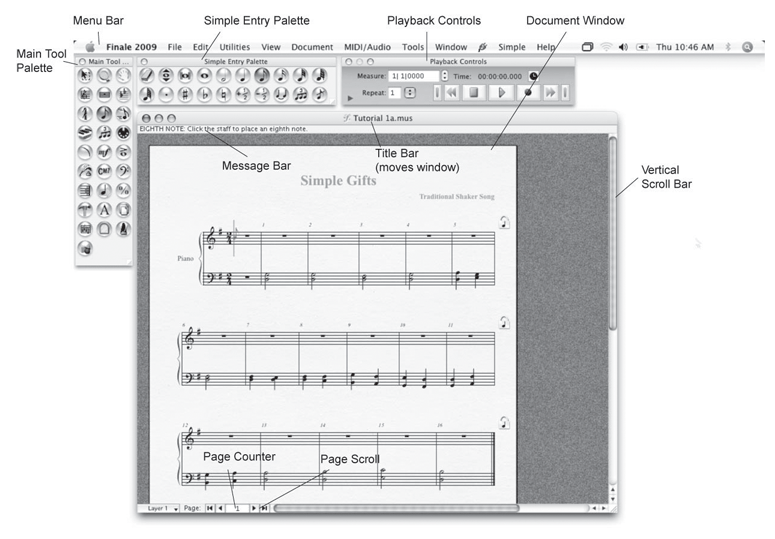Open the Utilities menu

click(x=234, y=47)
